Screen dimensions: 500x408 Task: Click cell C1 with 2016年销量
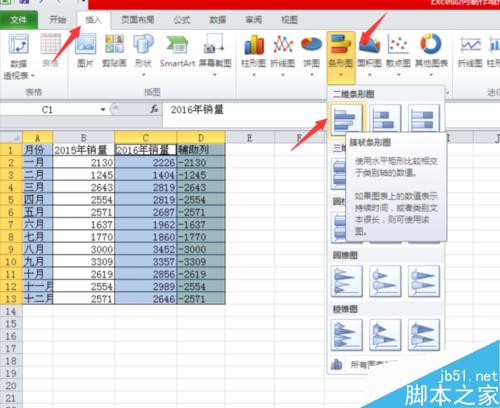pyautogui.click(x=145, y=150)
